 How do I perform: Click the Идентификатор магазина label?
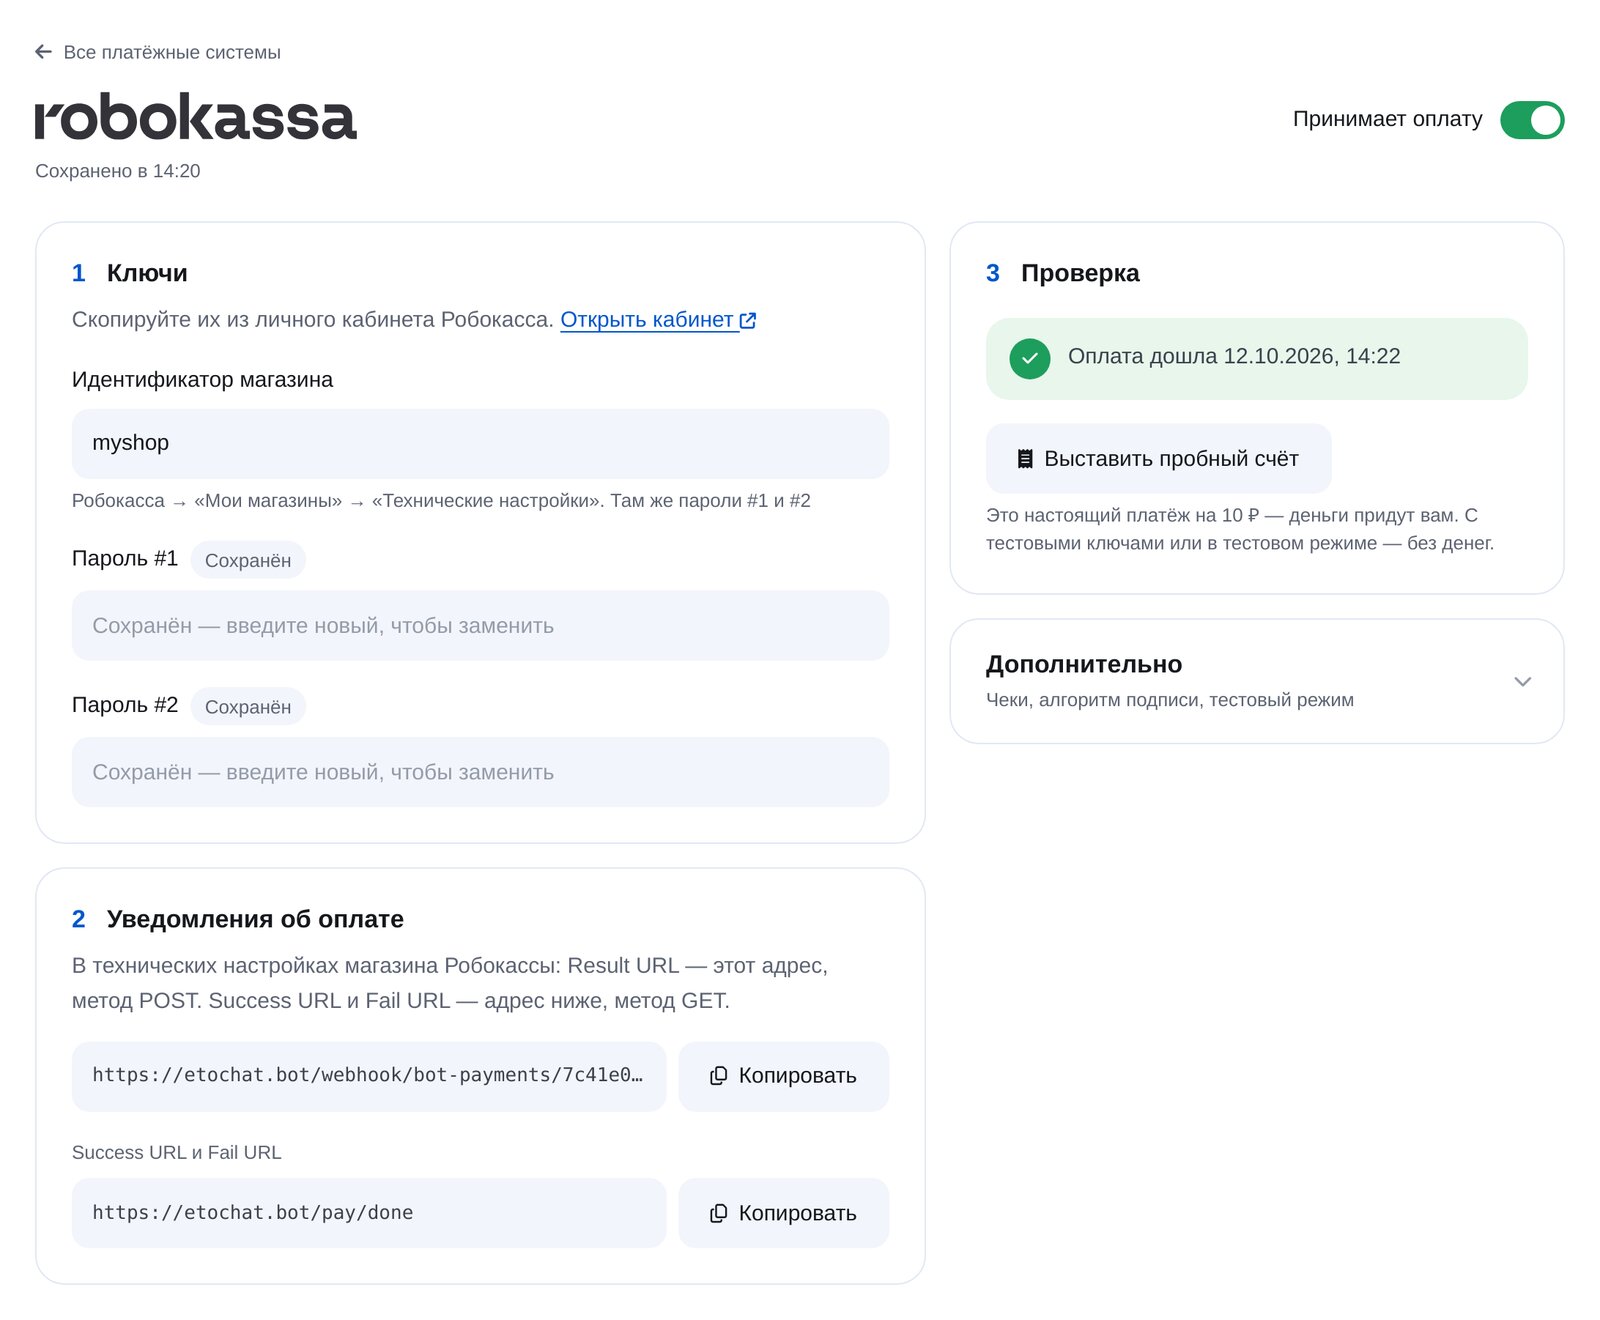tap(202, 380)
